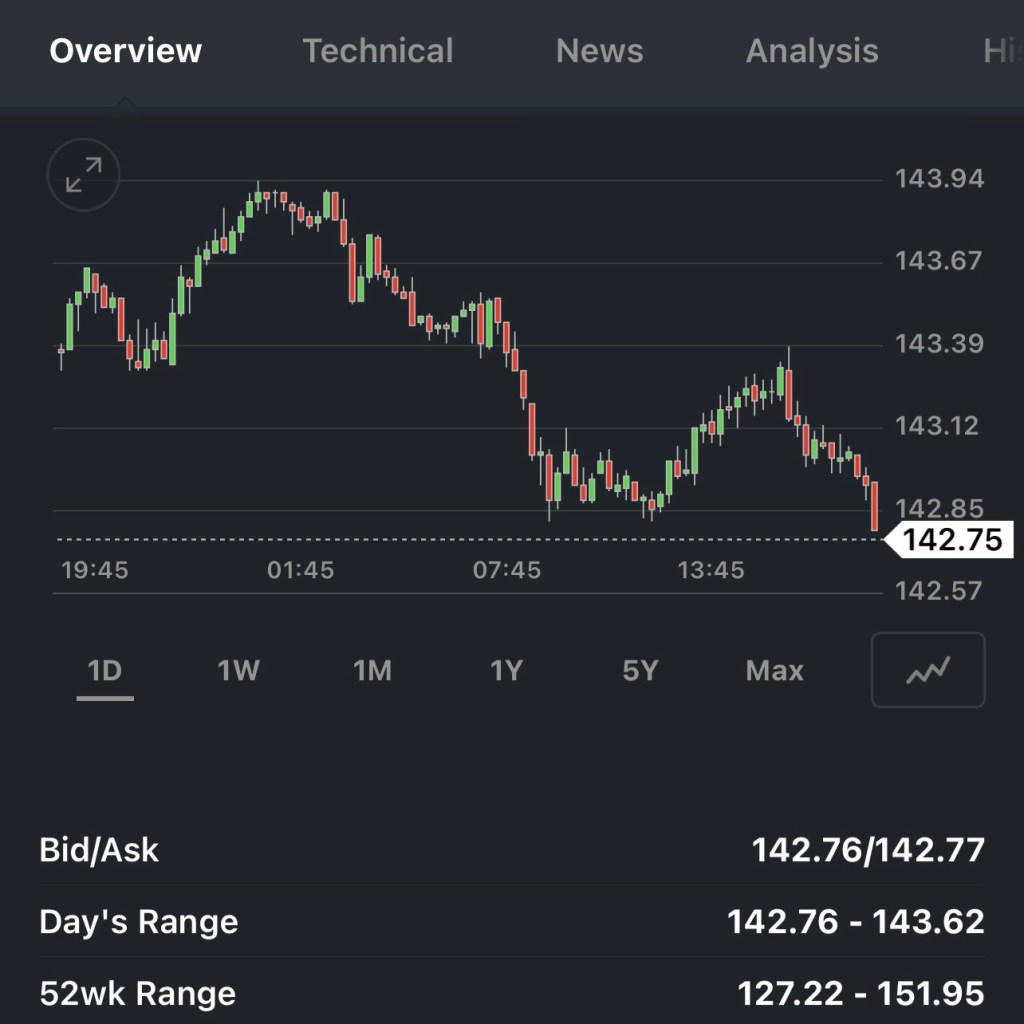This screenshot has height=1024, width=1024.
Task: Select the Day's Range row
Action: [x=512, y=921]
